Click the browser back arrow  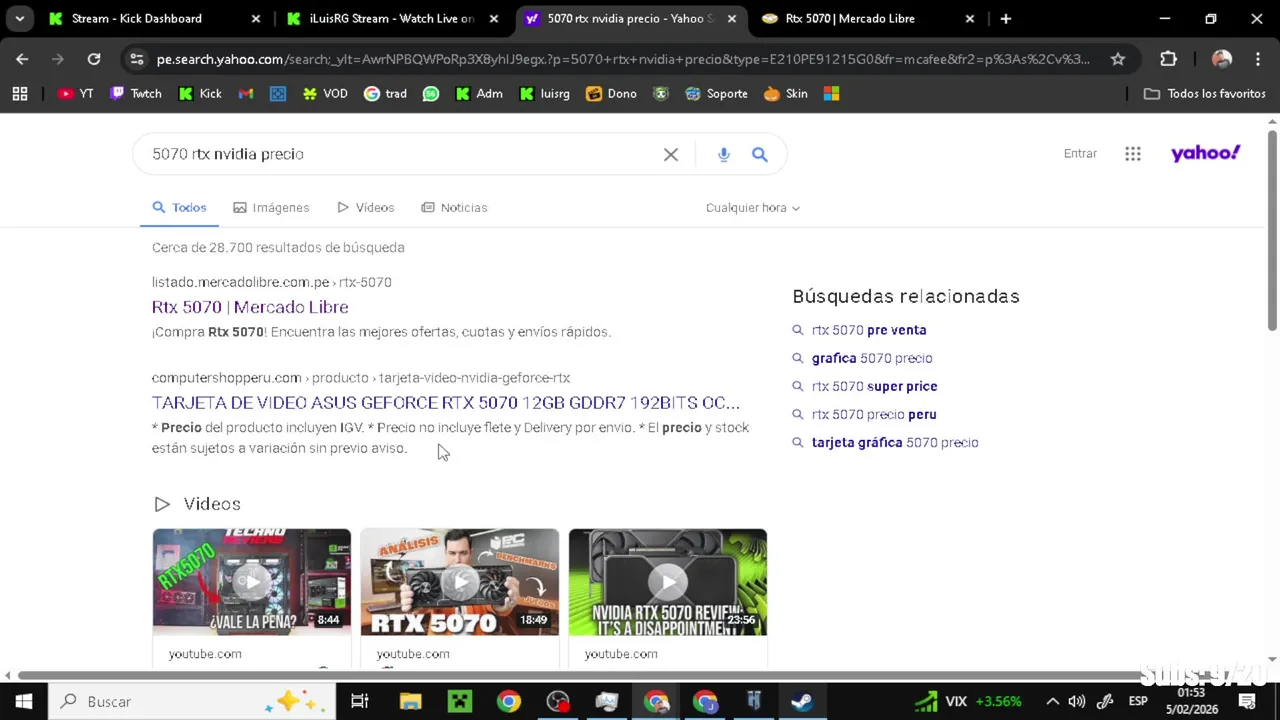22,59
